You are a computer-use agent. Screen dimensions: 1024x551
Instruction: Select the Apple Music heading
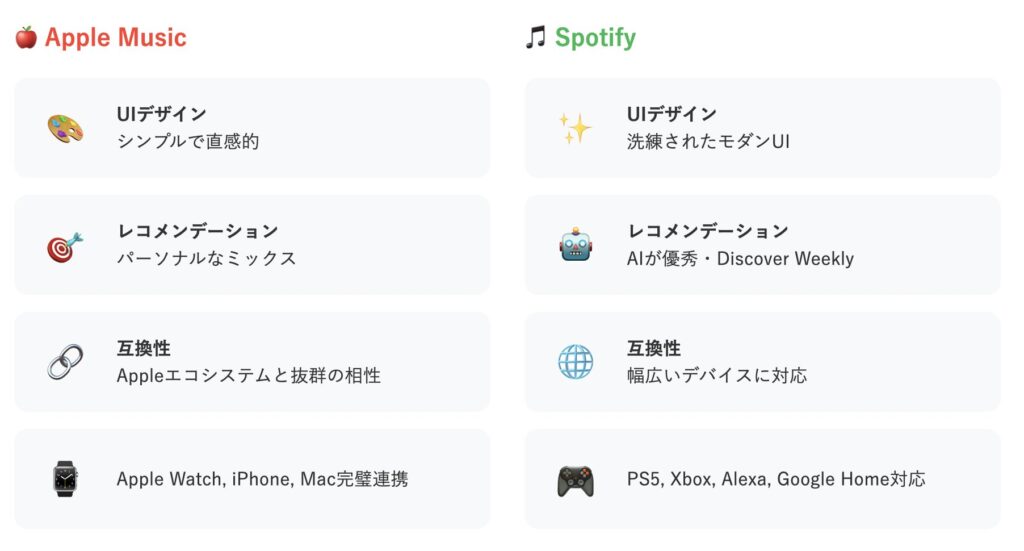(x=116, y=37)
